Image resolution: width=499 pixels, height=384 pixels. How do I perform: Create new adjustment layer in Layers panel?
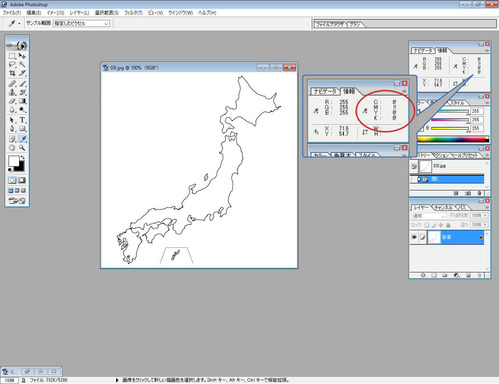pyautogui.click(x=457, y=275)
